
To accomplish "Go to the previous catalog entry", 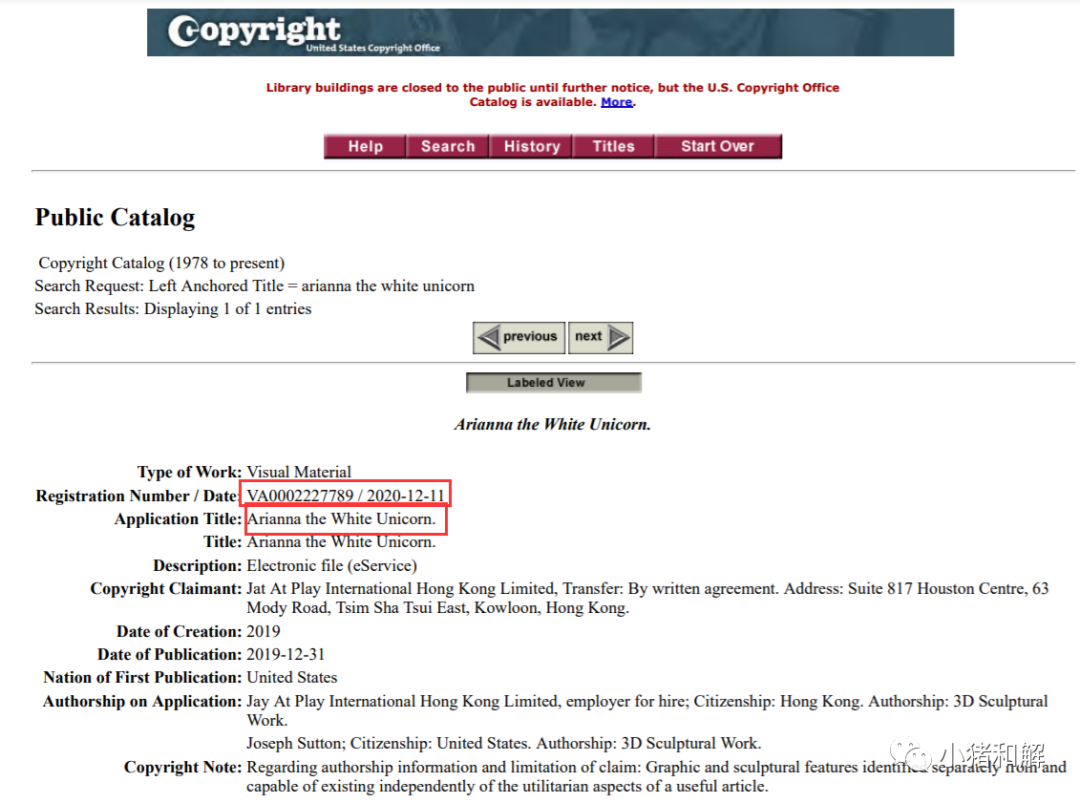I will click(x=519, y=337).
